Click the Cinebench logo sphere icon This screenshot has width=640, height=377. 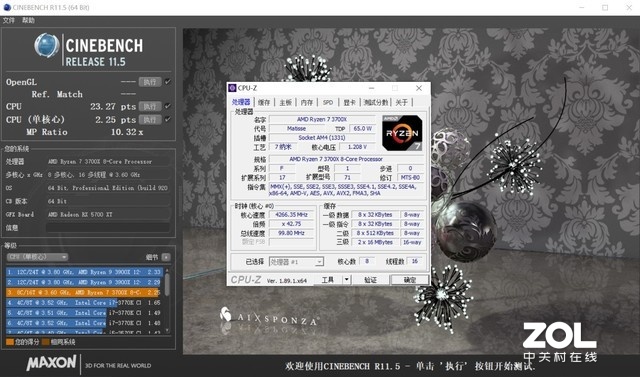[47, 45]
